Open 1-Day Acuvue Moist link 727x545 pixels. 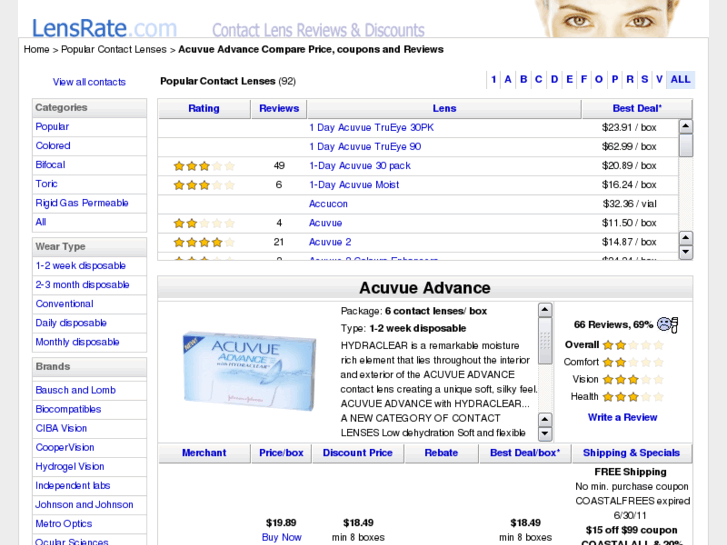(x=354, y=185)
